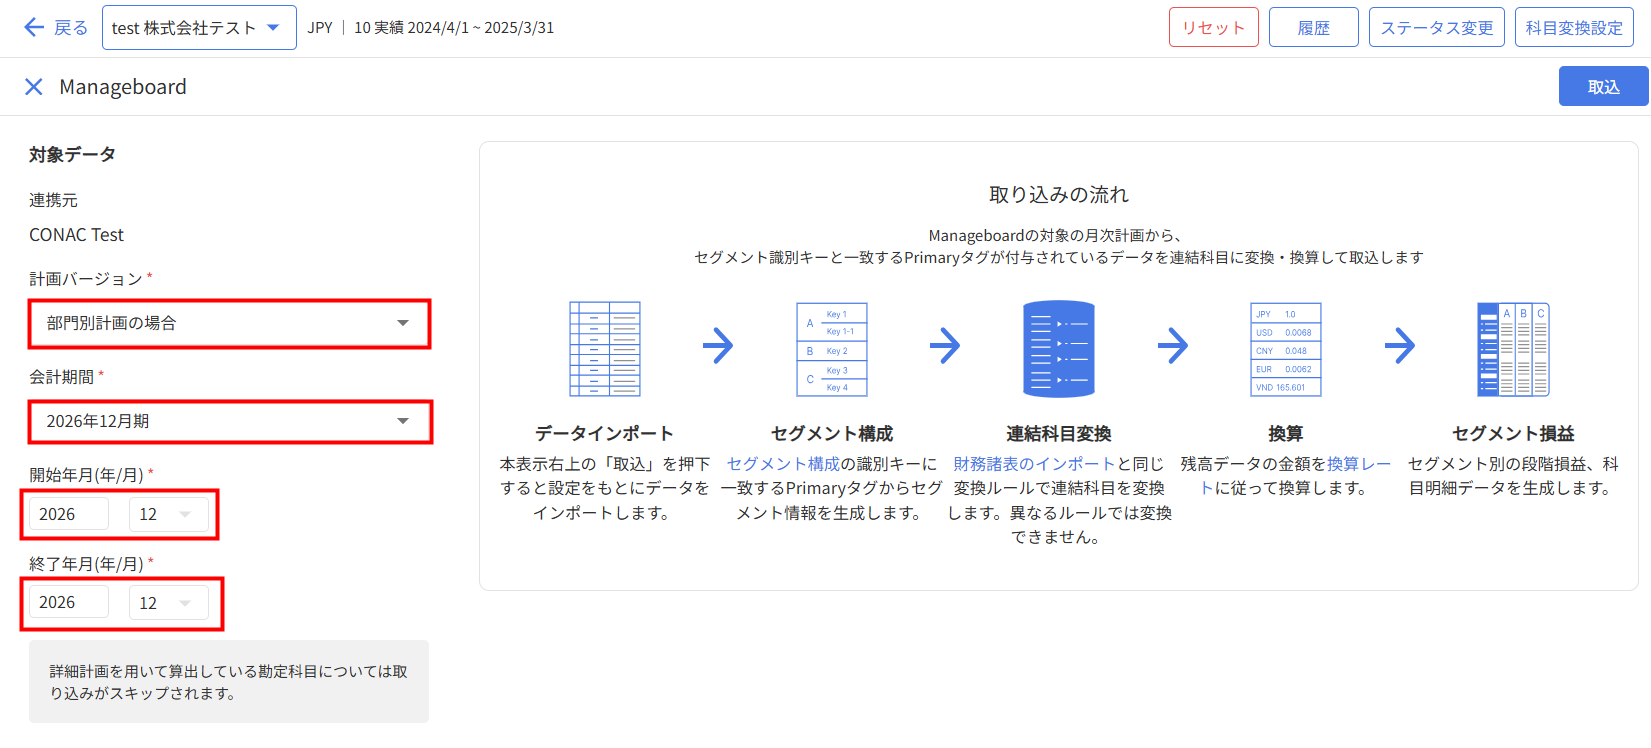Click the start year input field
Image resolution: width=1651 pixels, height=748 pixels.
(68, 514)
